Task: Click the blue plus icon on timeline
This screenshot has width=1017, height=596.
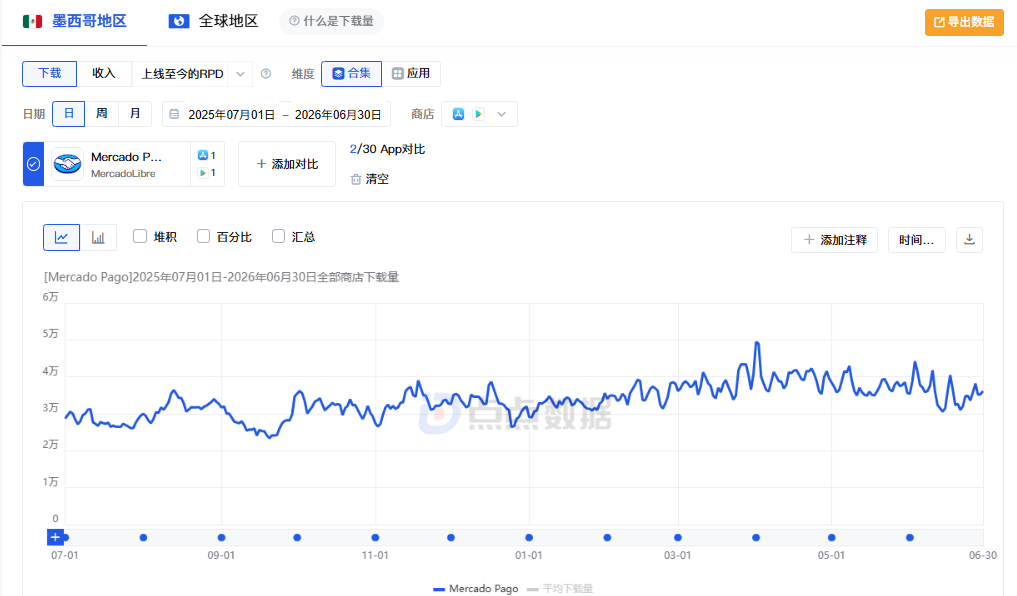Action: (x=55, y=537)
